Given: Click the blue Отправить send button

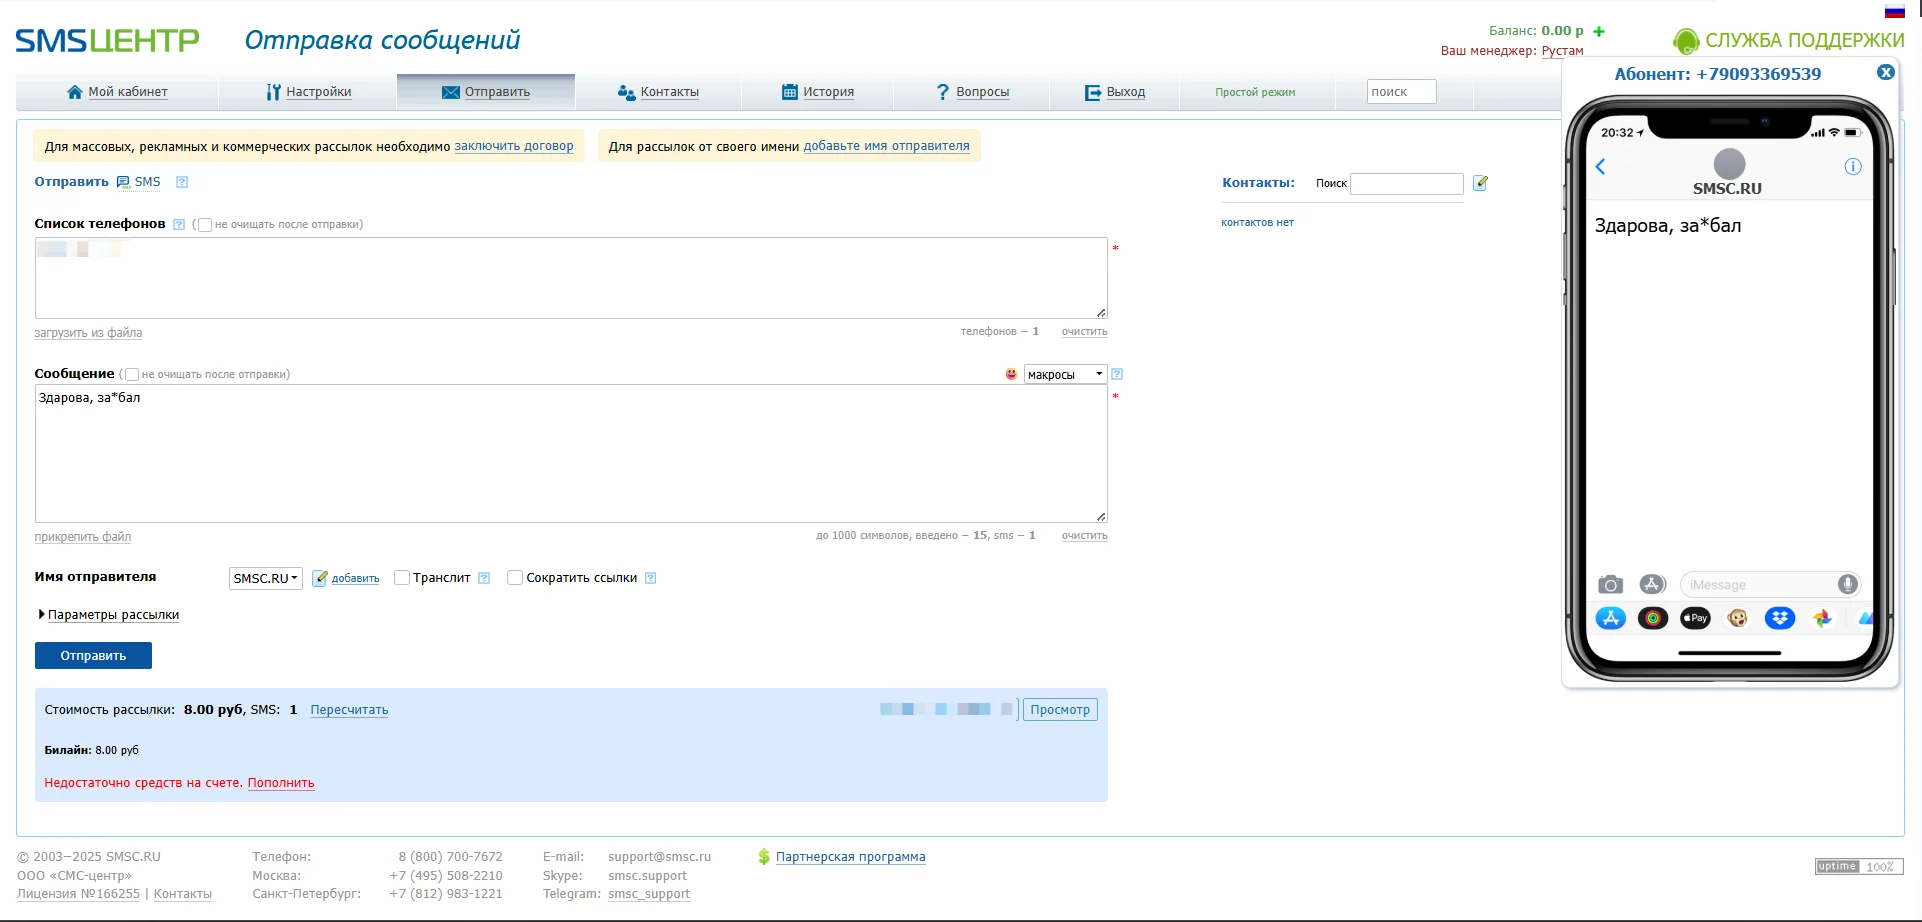Looking at the screenshot, I should point(93,656).
